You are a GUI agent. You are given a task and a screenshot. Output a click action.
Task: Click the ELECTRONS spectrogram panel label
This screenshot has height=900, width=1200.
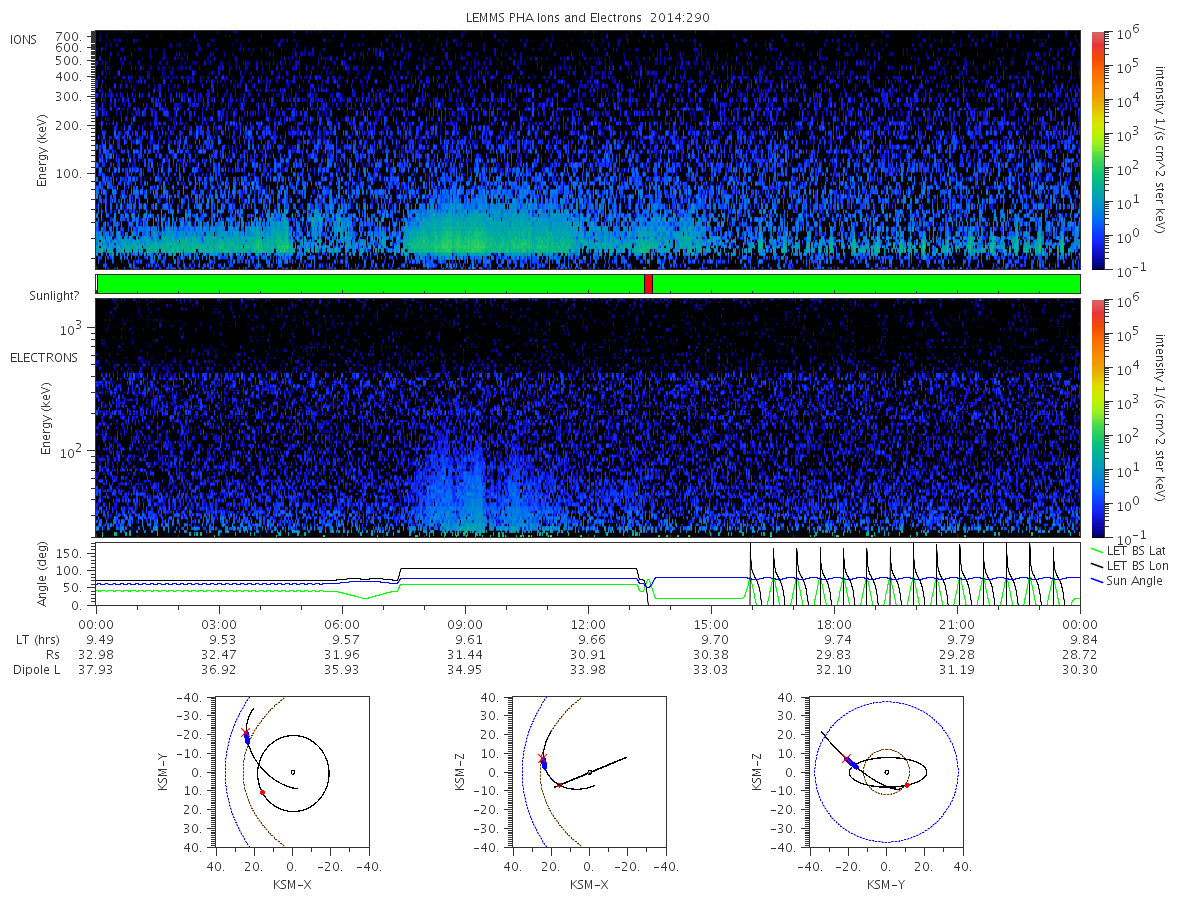click(x=44, y=357)
